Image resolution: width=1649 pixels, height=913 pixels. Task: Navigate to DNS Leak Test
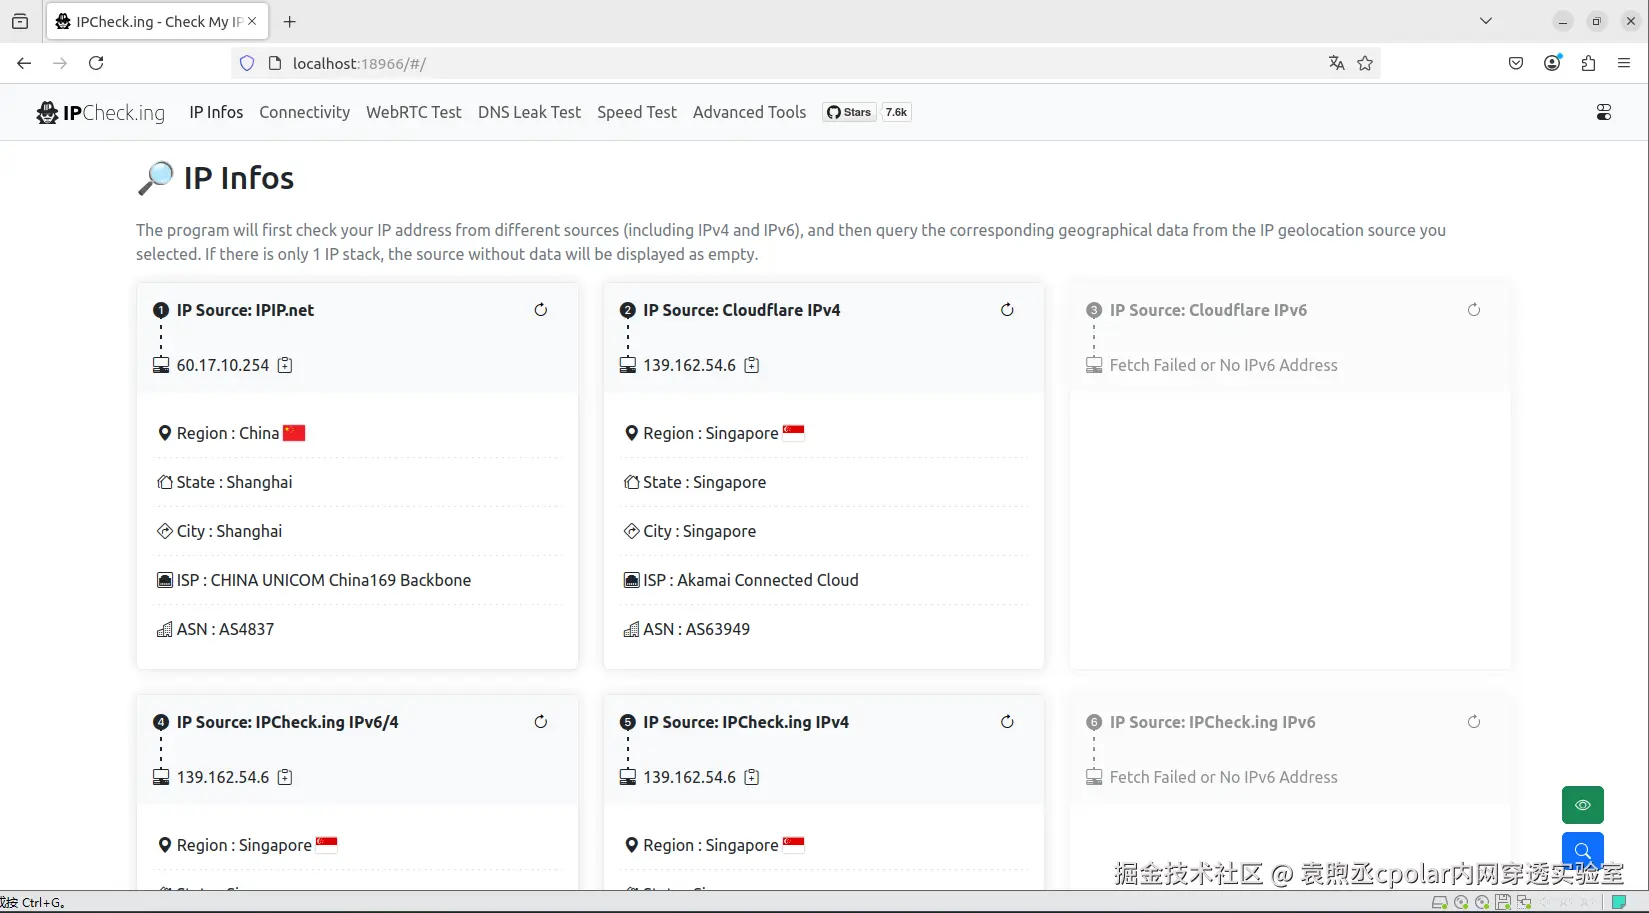pos(529,112)
